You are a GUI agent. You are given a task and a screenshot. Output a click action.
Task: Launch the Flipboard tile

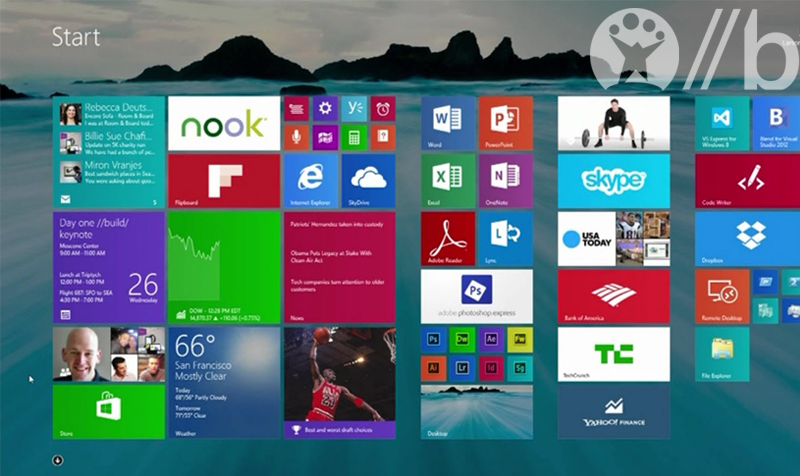point(224,181)
